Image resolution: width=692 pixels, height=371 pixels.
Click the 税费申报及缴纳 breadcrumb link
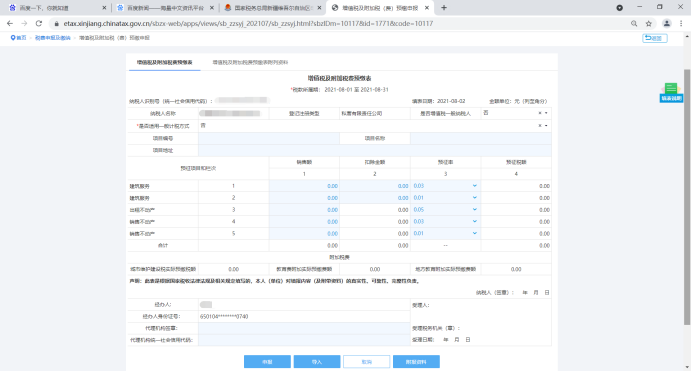tap(53, 38)
